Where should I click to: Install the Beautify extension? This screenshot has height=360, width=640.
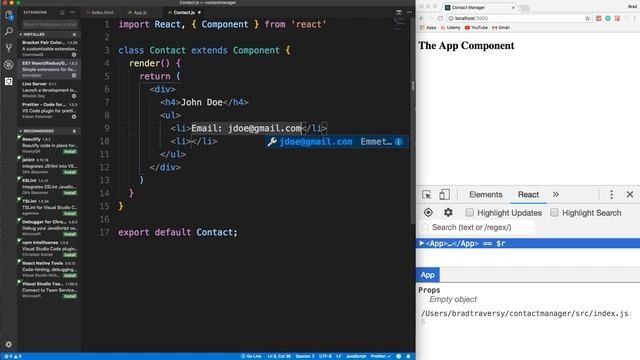pyautogui.click(x=70, y=151)
